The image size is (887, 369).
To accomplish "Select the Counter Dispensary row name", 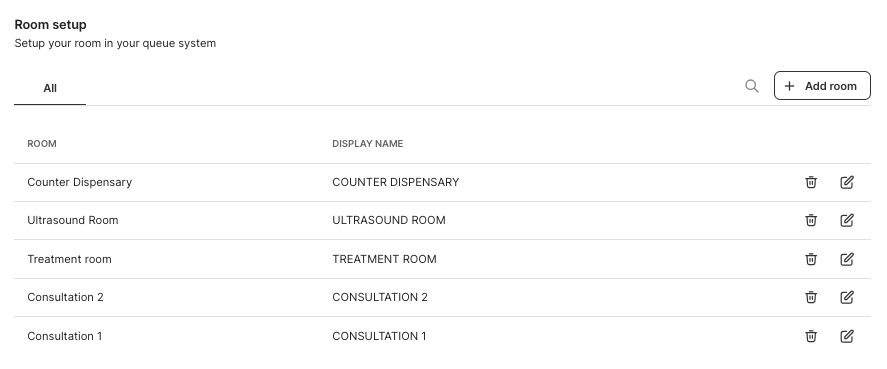I will tap(80, 182).
